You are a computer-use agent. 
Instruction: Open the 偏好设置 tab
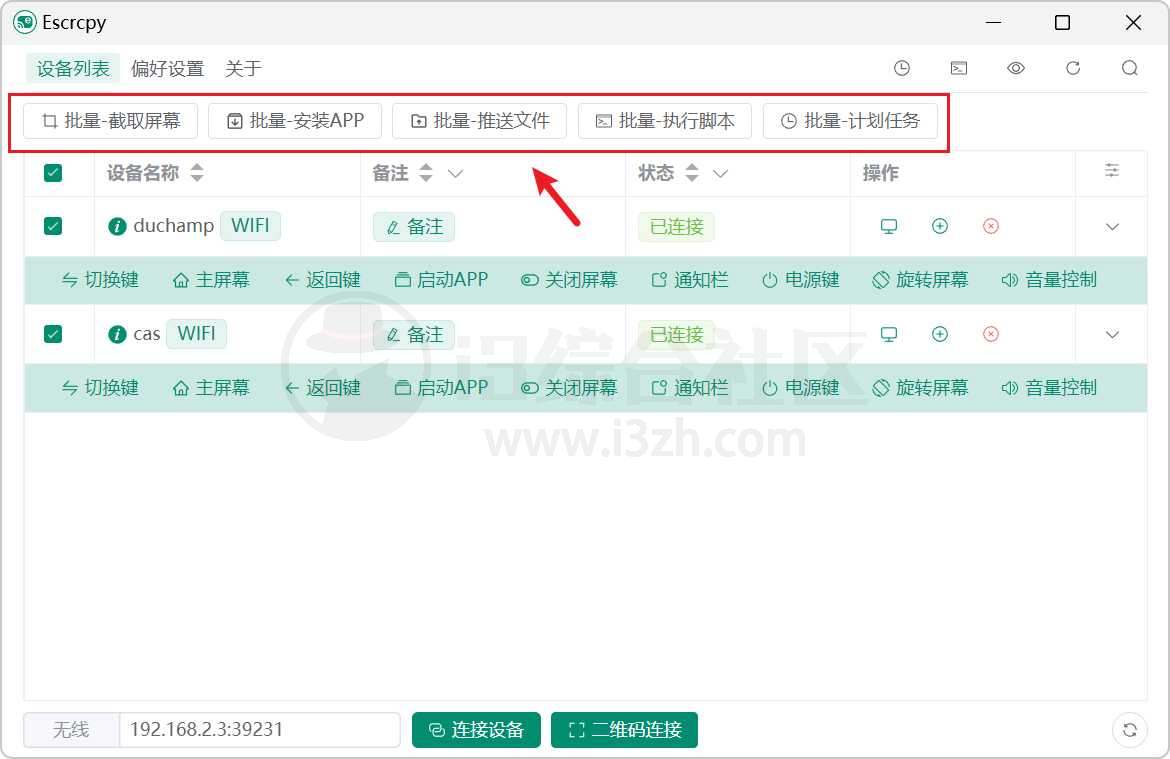click(x=167, y=69)
